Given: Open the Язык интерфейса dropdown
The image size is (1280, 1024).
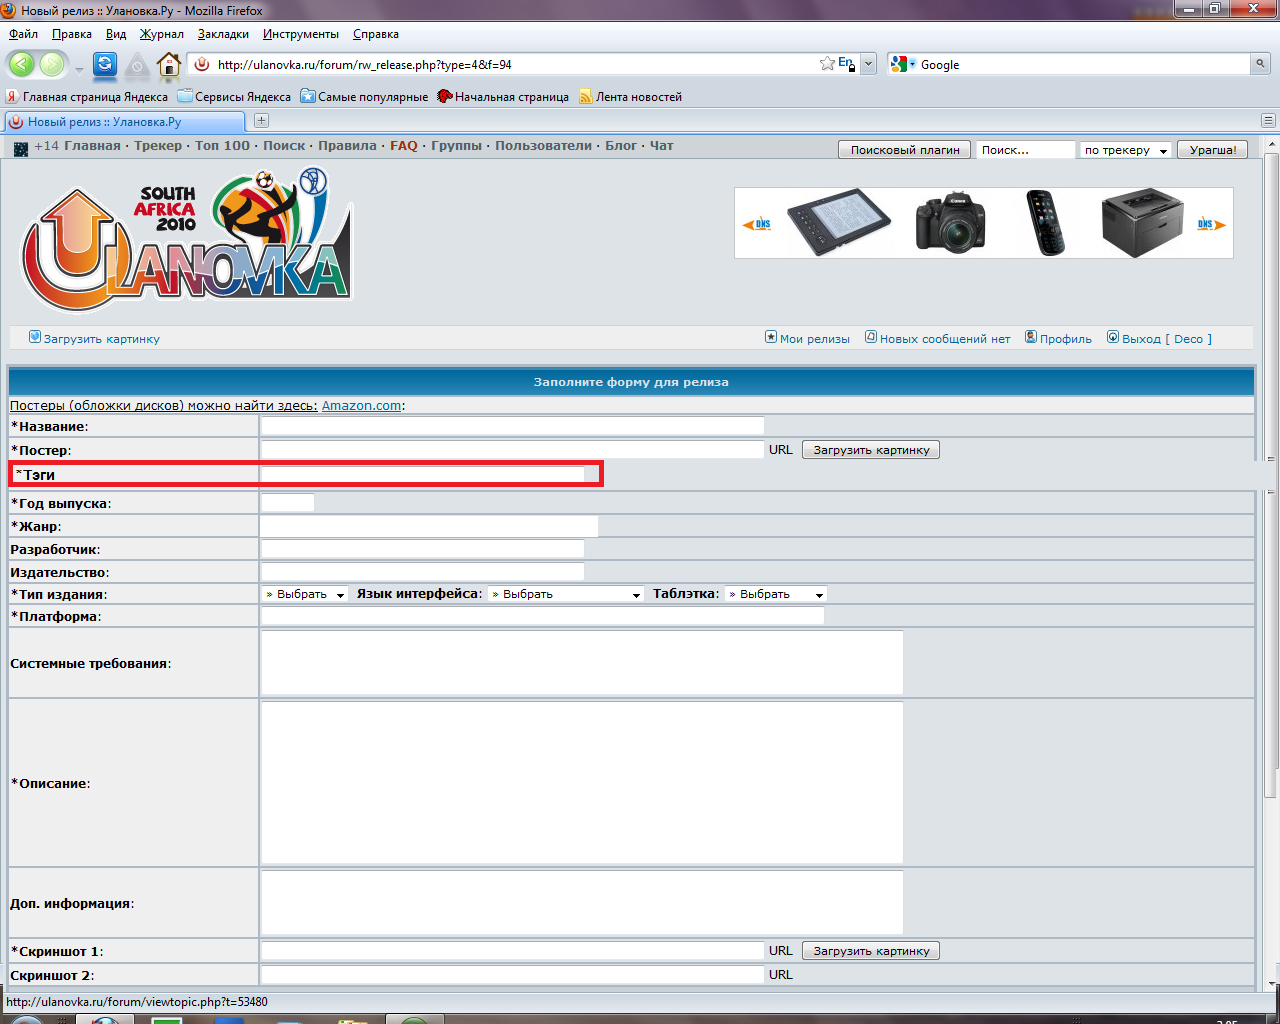Looking at the screenshot, I should 565,594.
